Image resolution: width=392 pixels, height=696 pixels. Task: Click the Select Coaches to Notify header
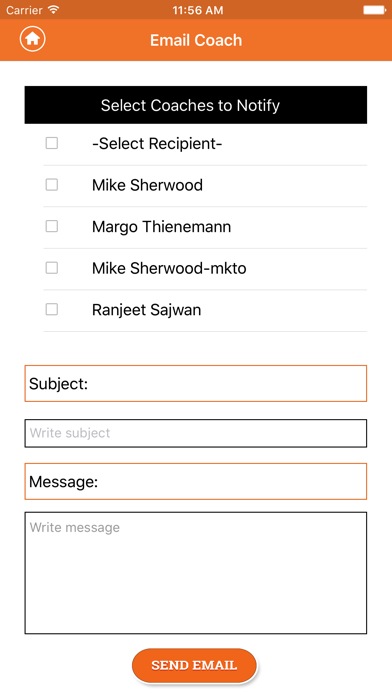(x=196, y=105)
